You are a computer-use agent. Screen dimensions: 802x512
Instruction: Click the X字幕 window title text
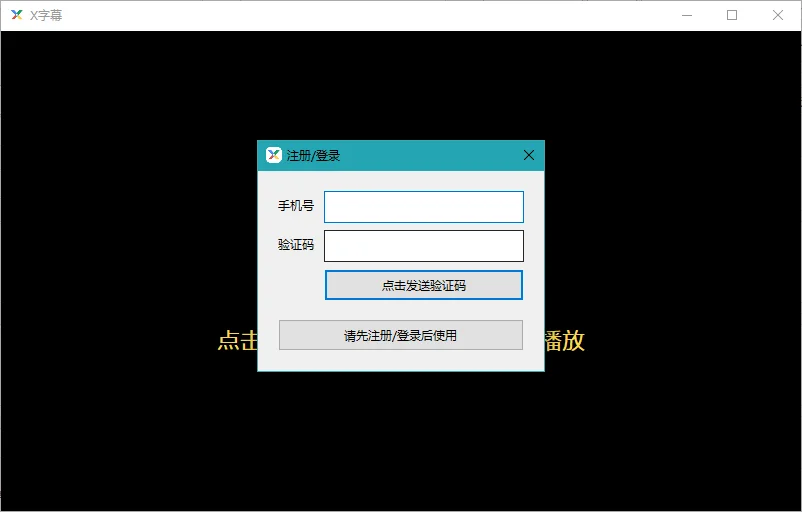(46, 15)
